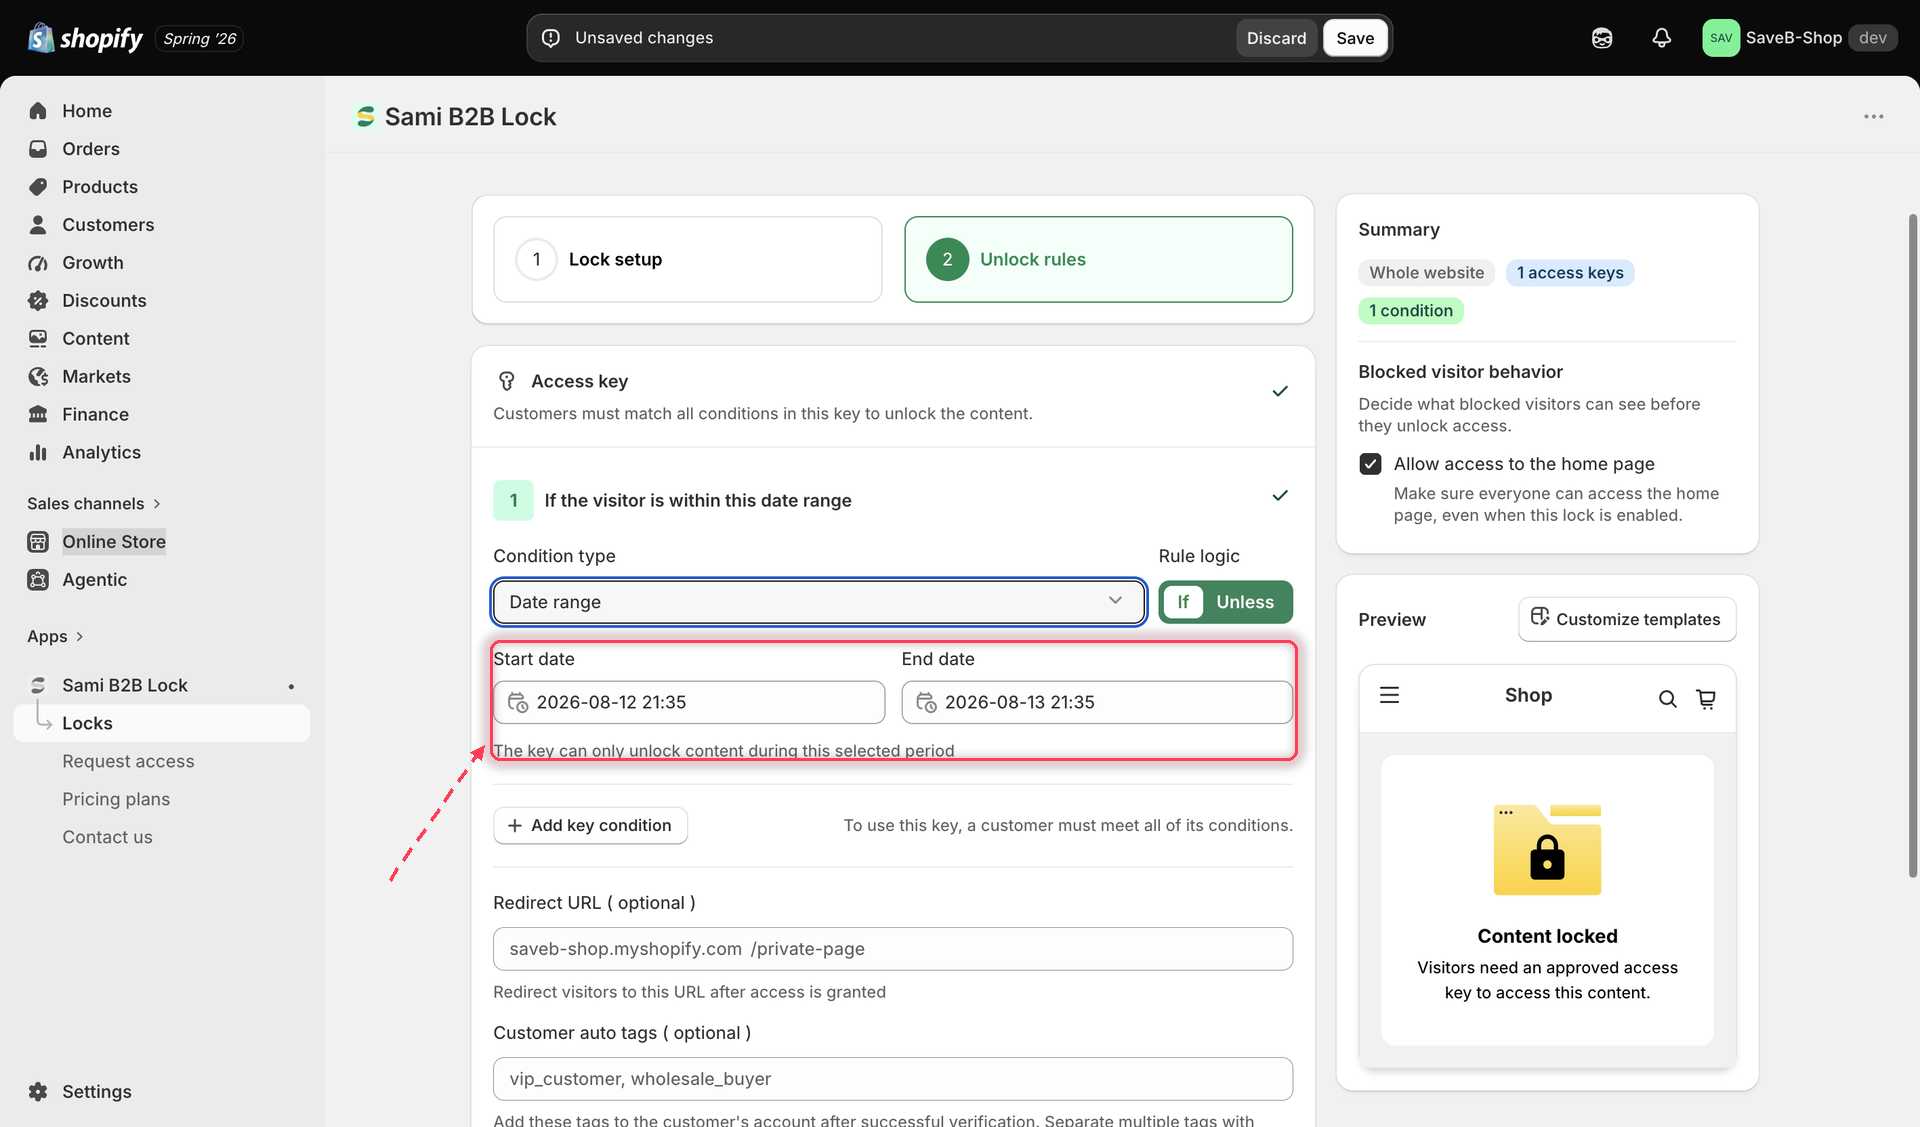Open the Sidekick assistant icon
This screenshot has height=1127, width=1920.
1602,38
